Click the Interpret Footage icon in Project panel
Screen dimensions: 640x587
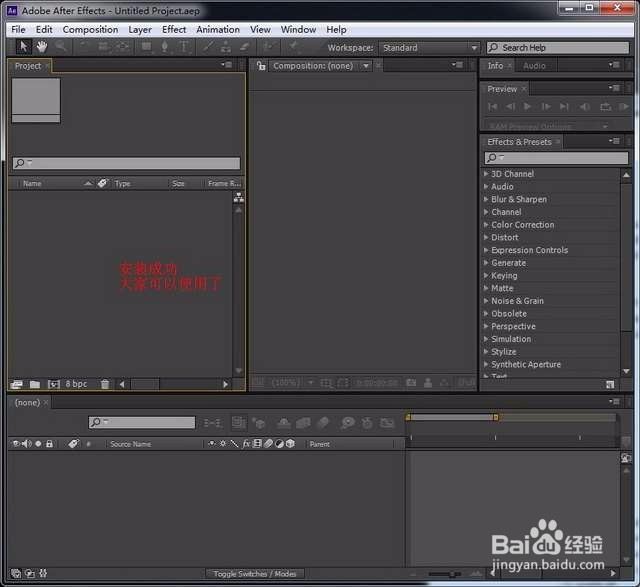(x=16, y=384)
